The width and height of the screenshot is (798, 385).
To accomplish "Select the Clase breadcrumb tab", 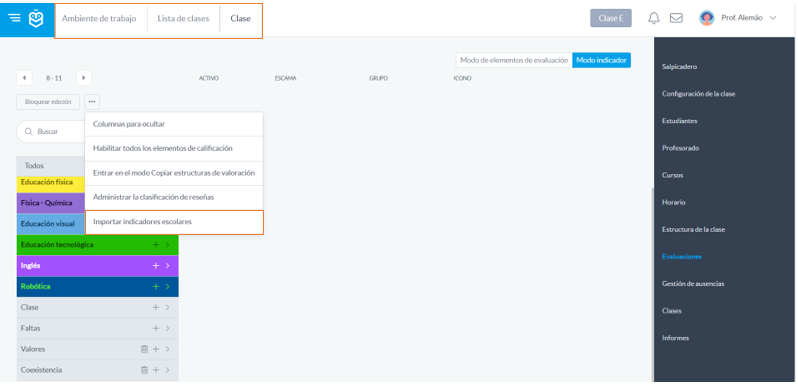I will [x=240, y=18].
